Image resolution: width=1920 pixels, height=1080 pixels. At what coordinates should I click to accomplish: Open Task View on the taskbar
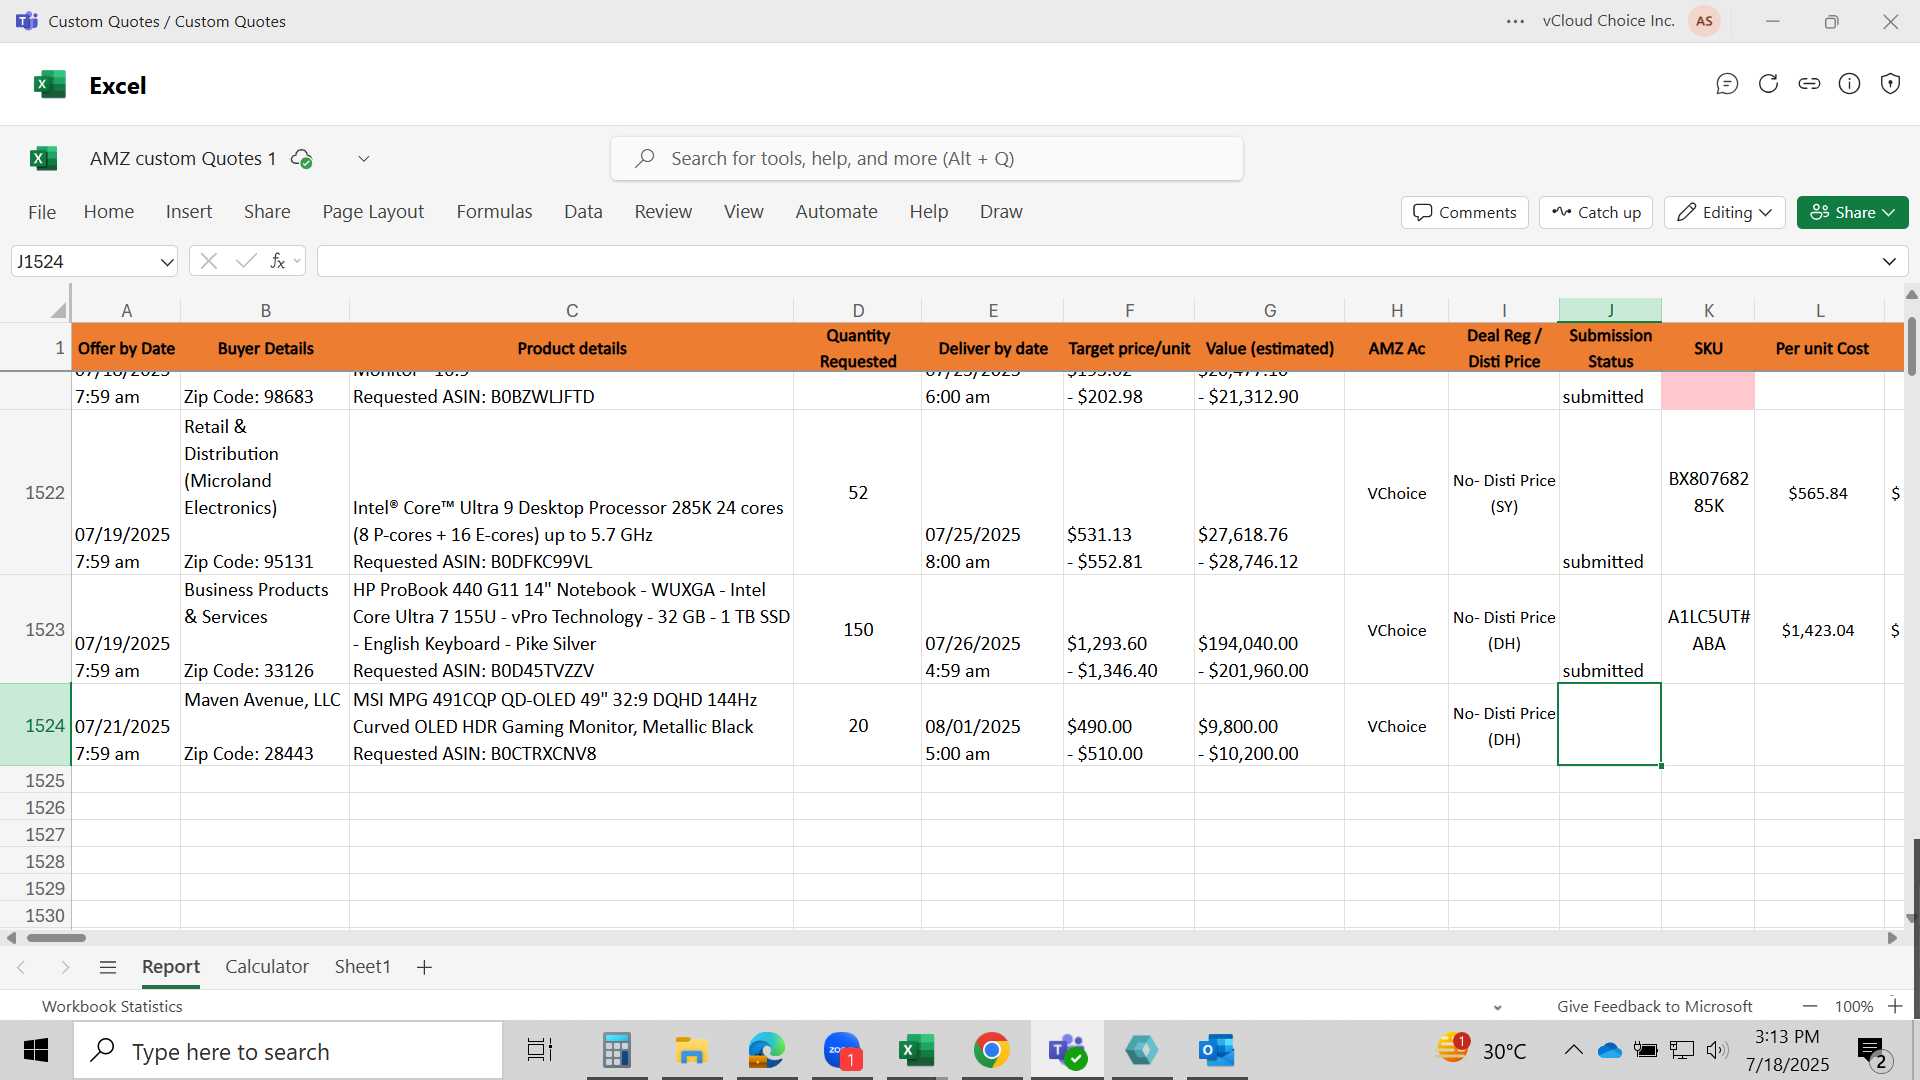[x=540, y=1051]
